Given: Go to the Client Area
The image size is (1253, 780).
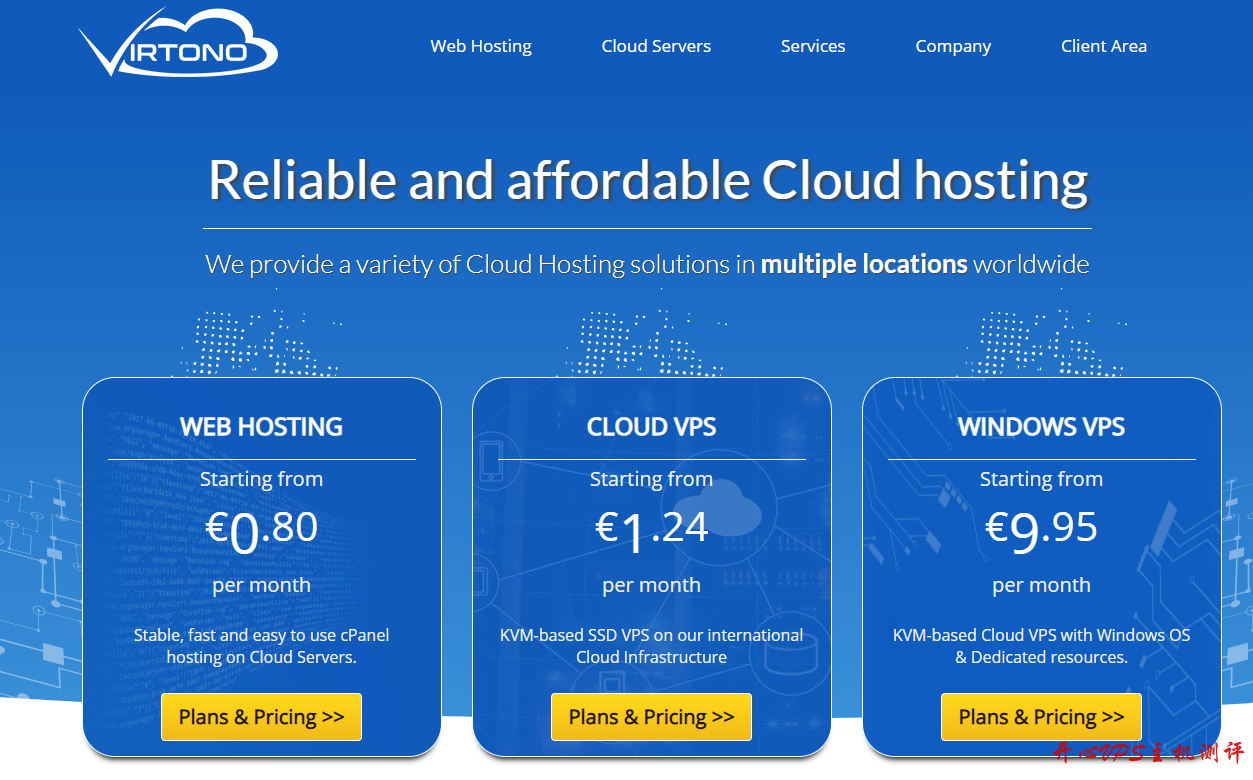Looking at the screenshot, I should tap(1103, 46).
